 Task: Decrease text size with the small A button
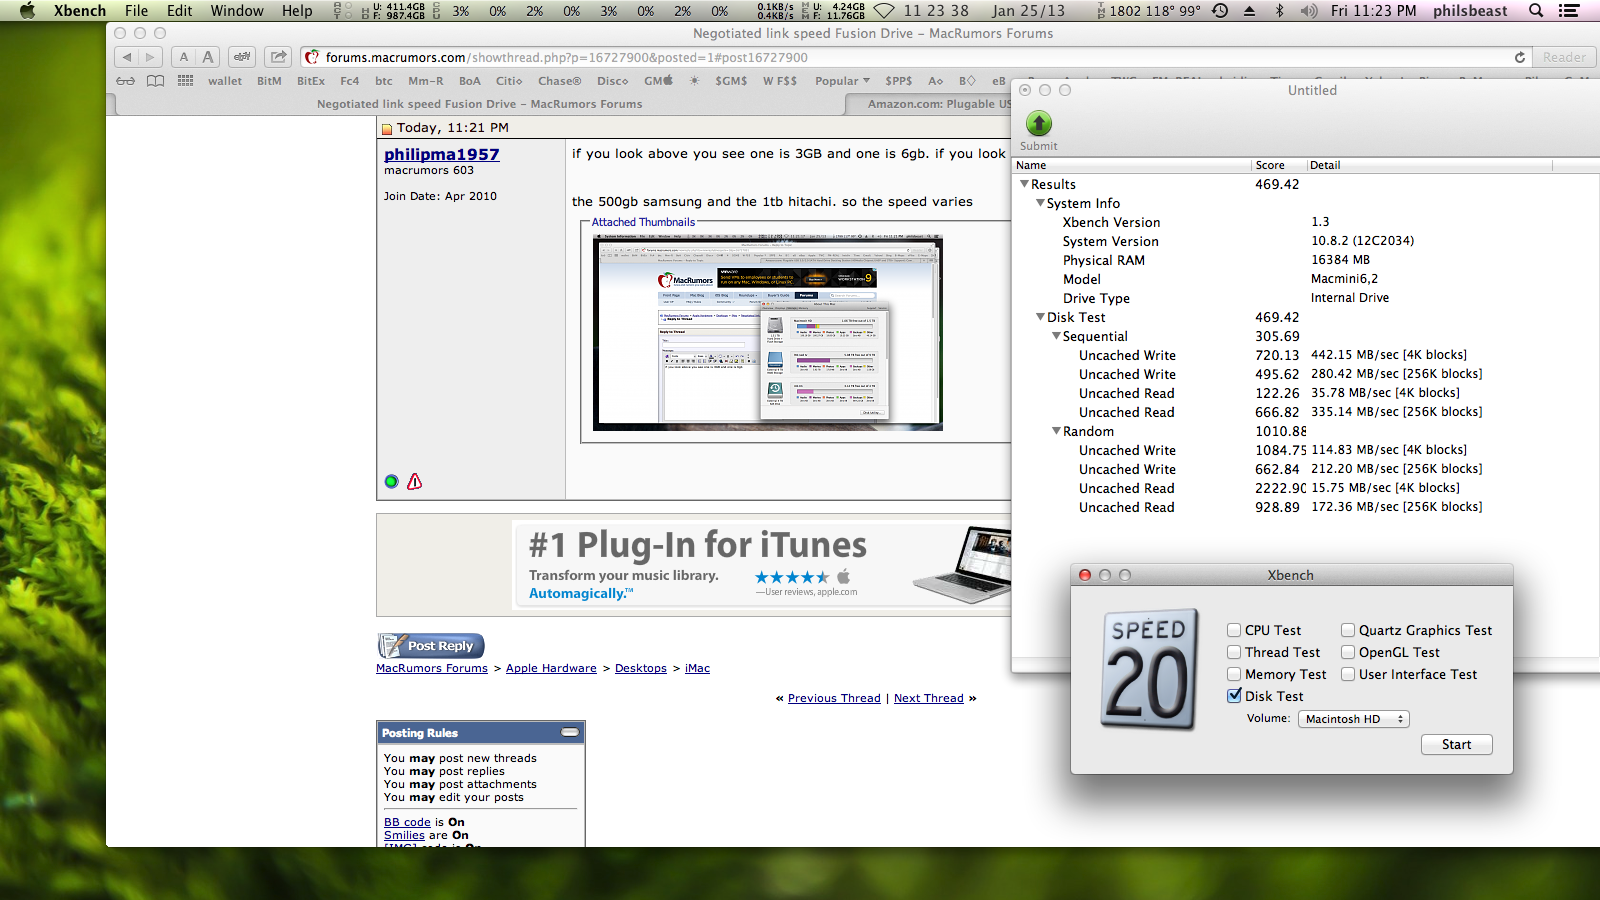coord(184,57)
